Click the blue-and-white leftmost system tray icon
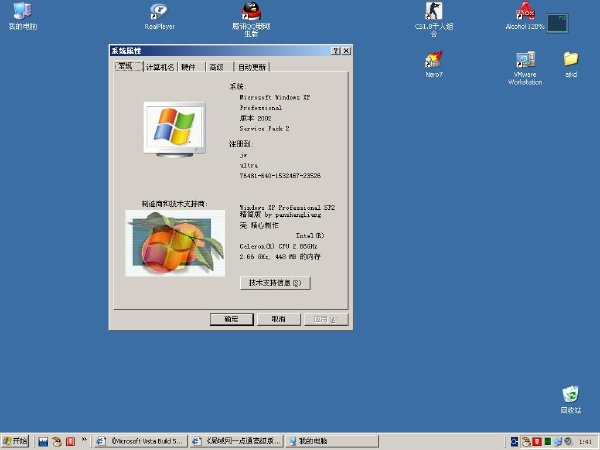This screenshot has width=600, height=450. 515,442
